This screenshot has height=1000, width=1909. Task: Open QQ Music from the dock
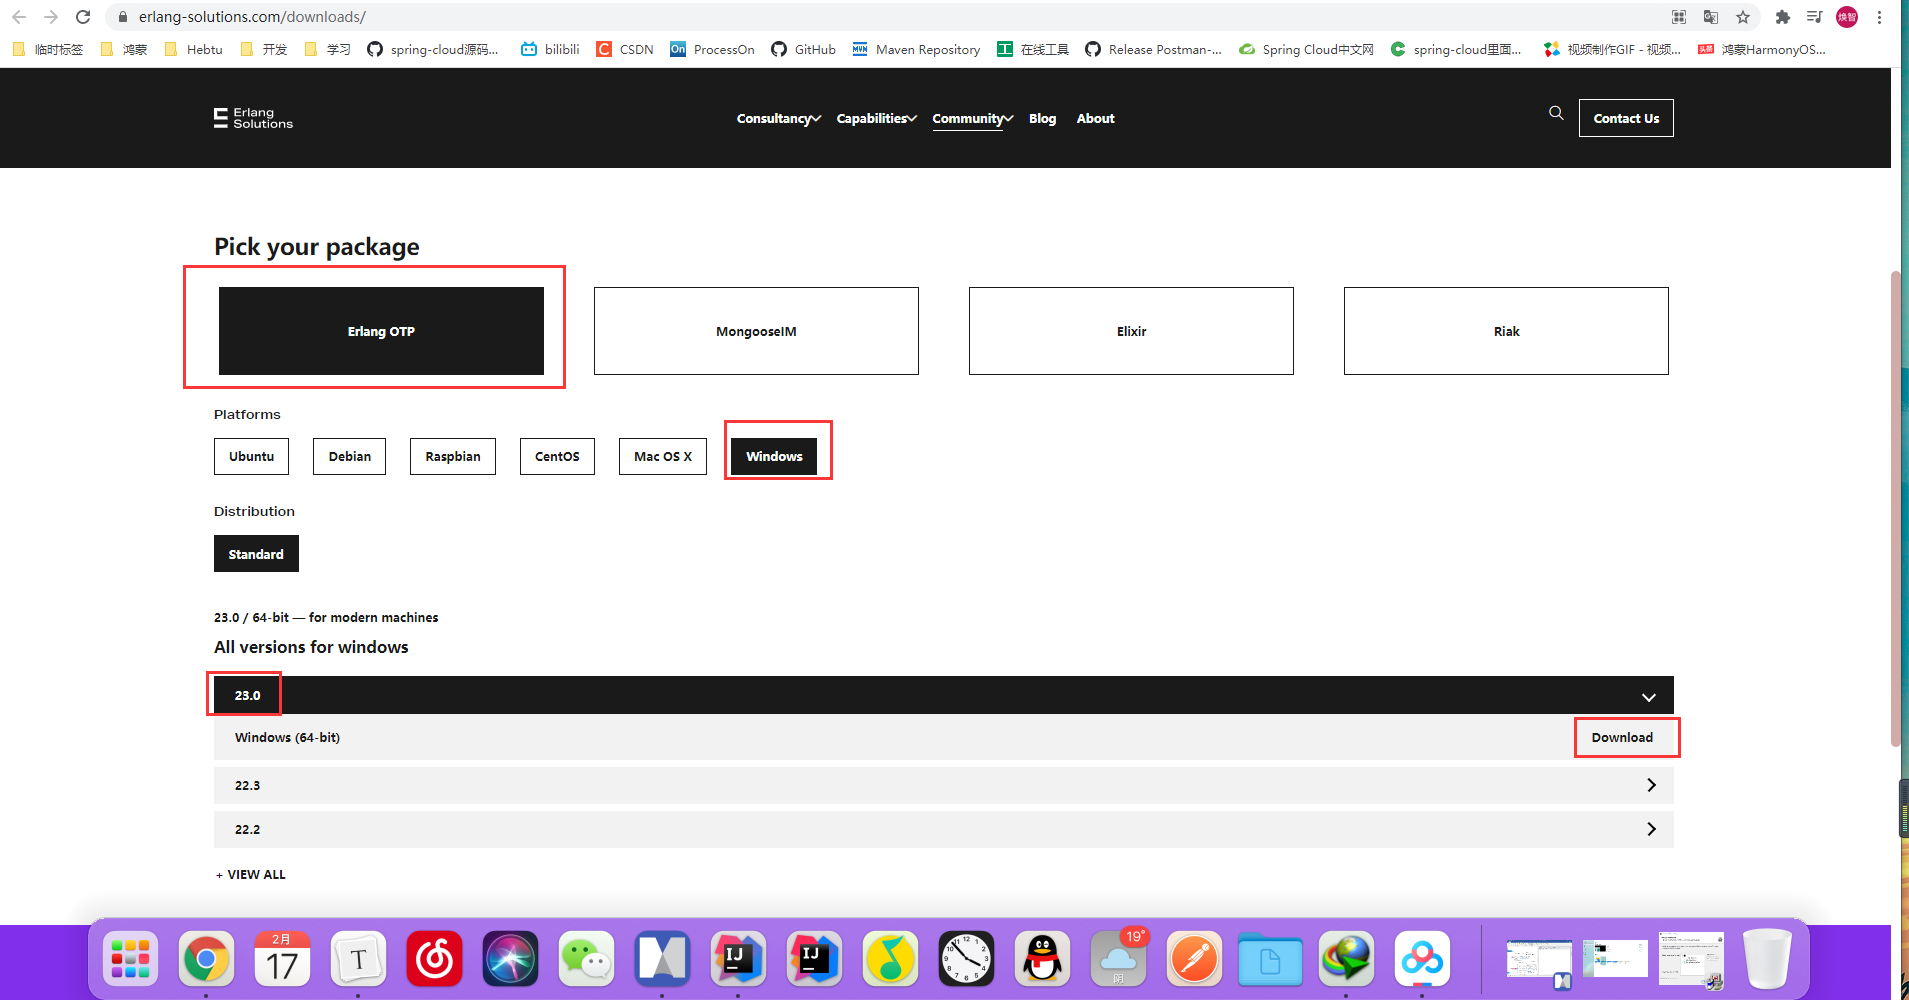point(890,960)
